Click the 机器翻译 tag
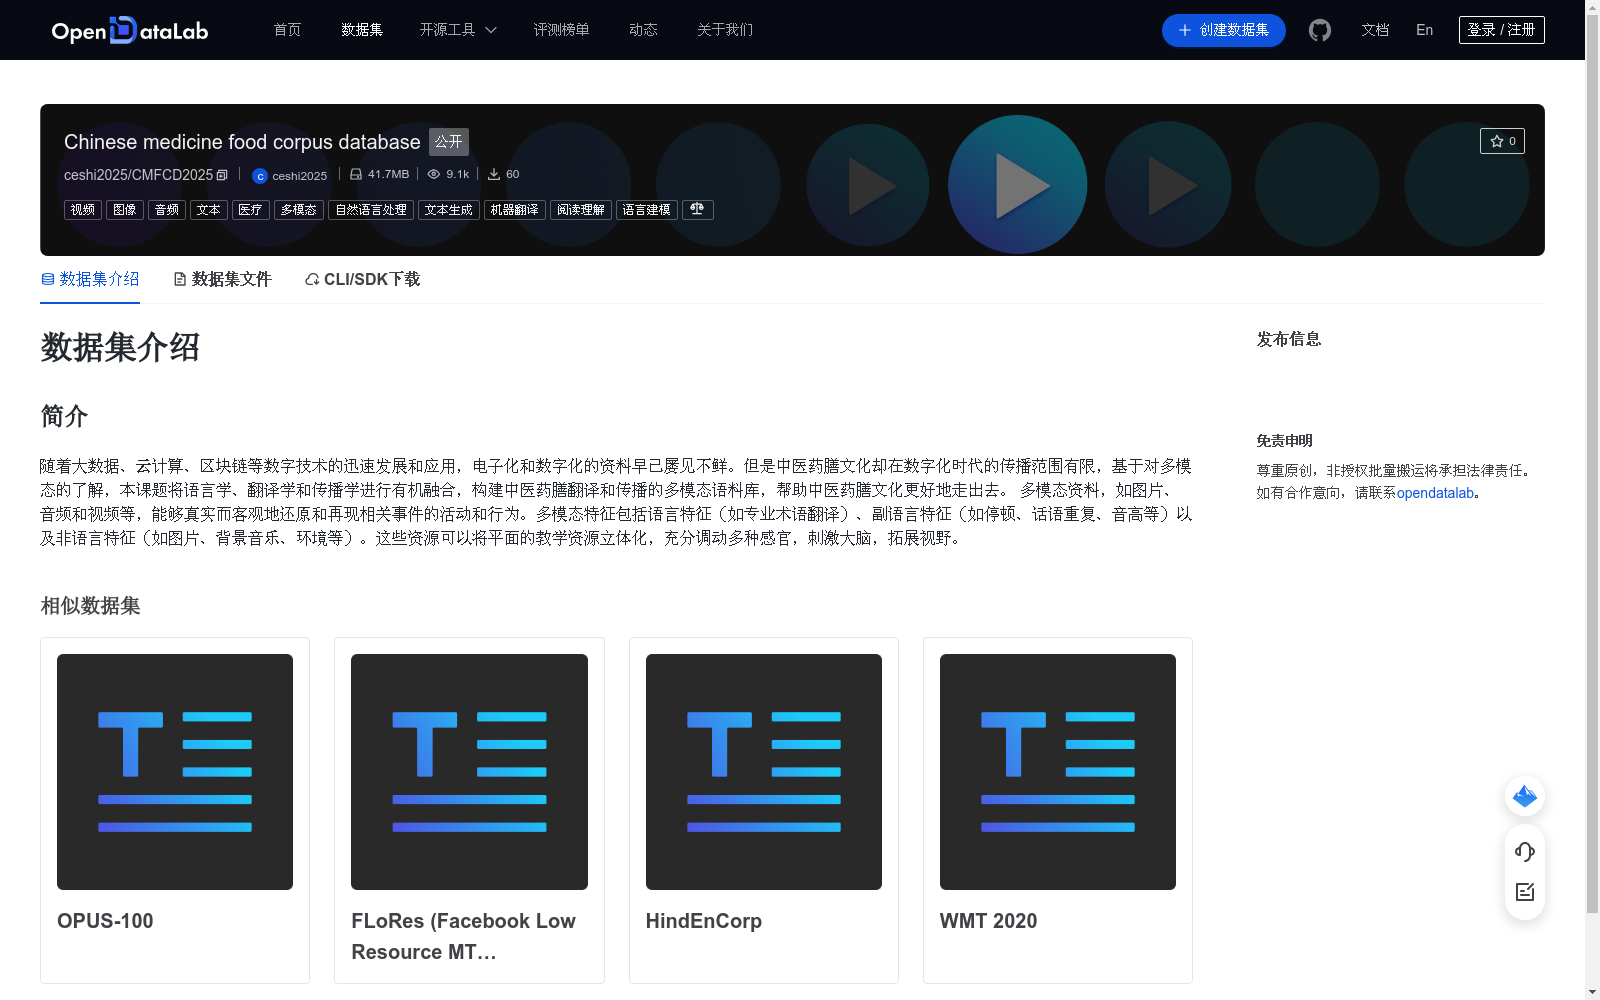1600x1000 pixels. tap(515, 209)
